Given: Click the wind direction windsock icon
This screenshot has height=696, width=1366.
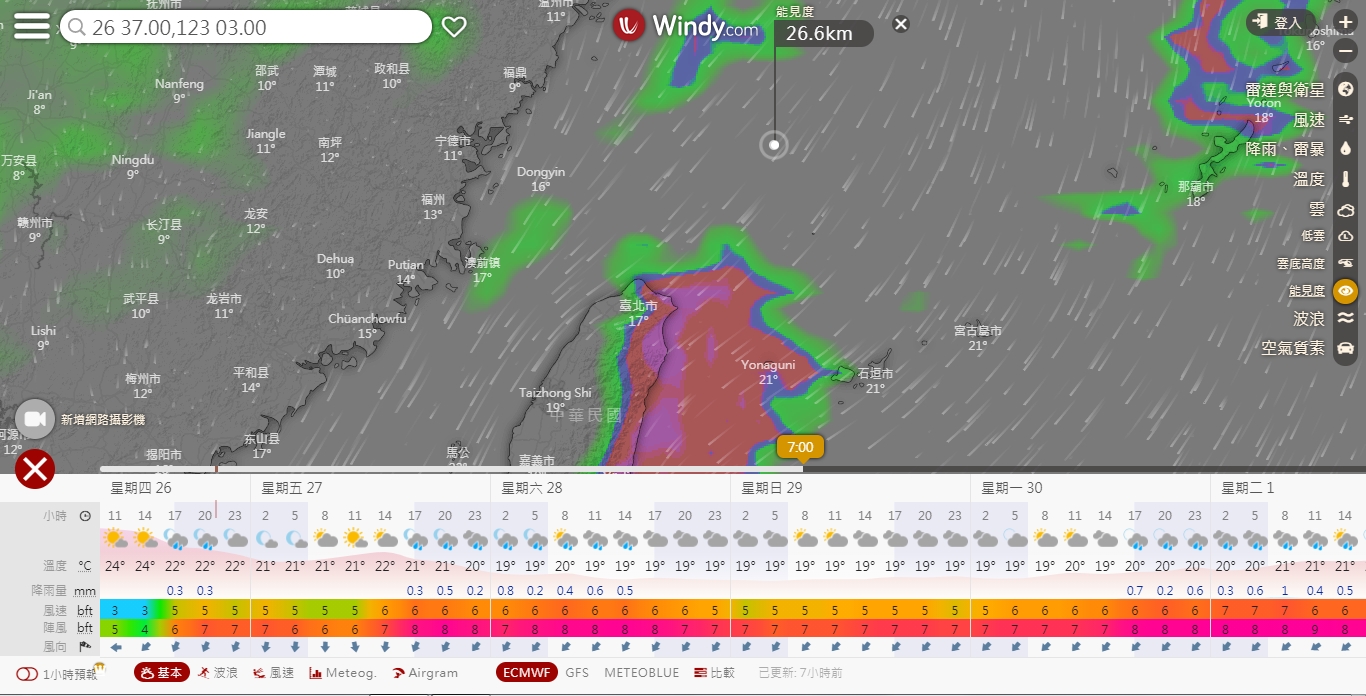Looking at the screenshot, I should [x=85, y=647].
